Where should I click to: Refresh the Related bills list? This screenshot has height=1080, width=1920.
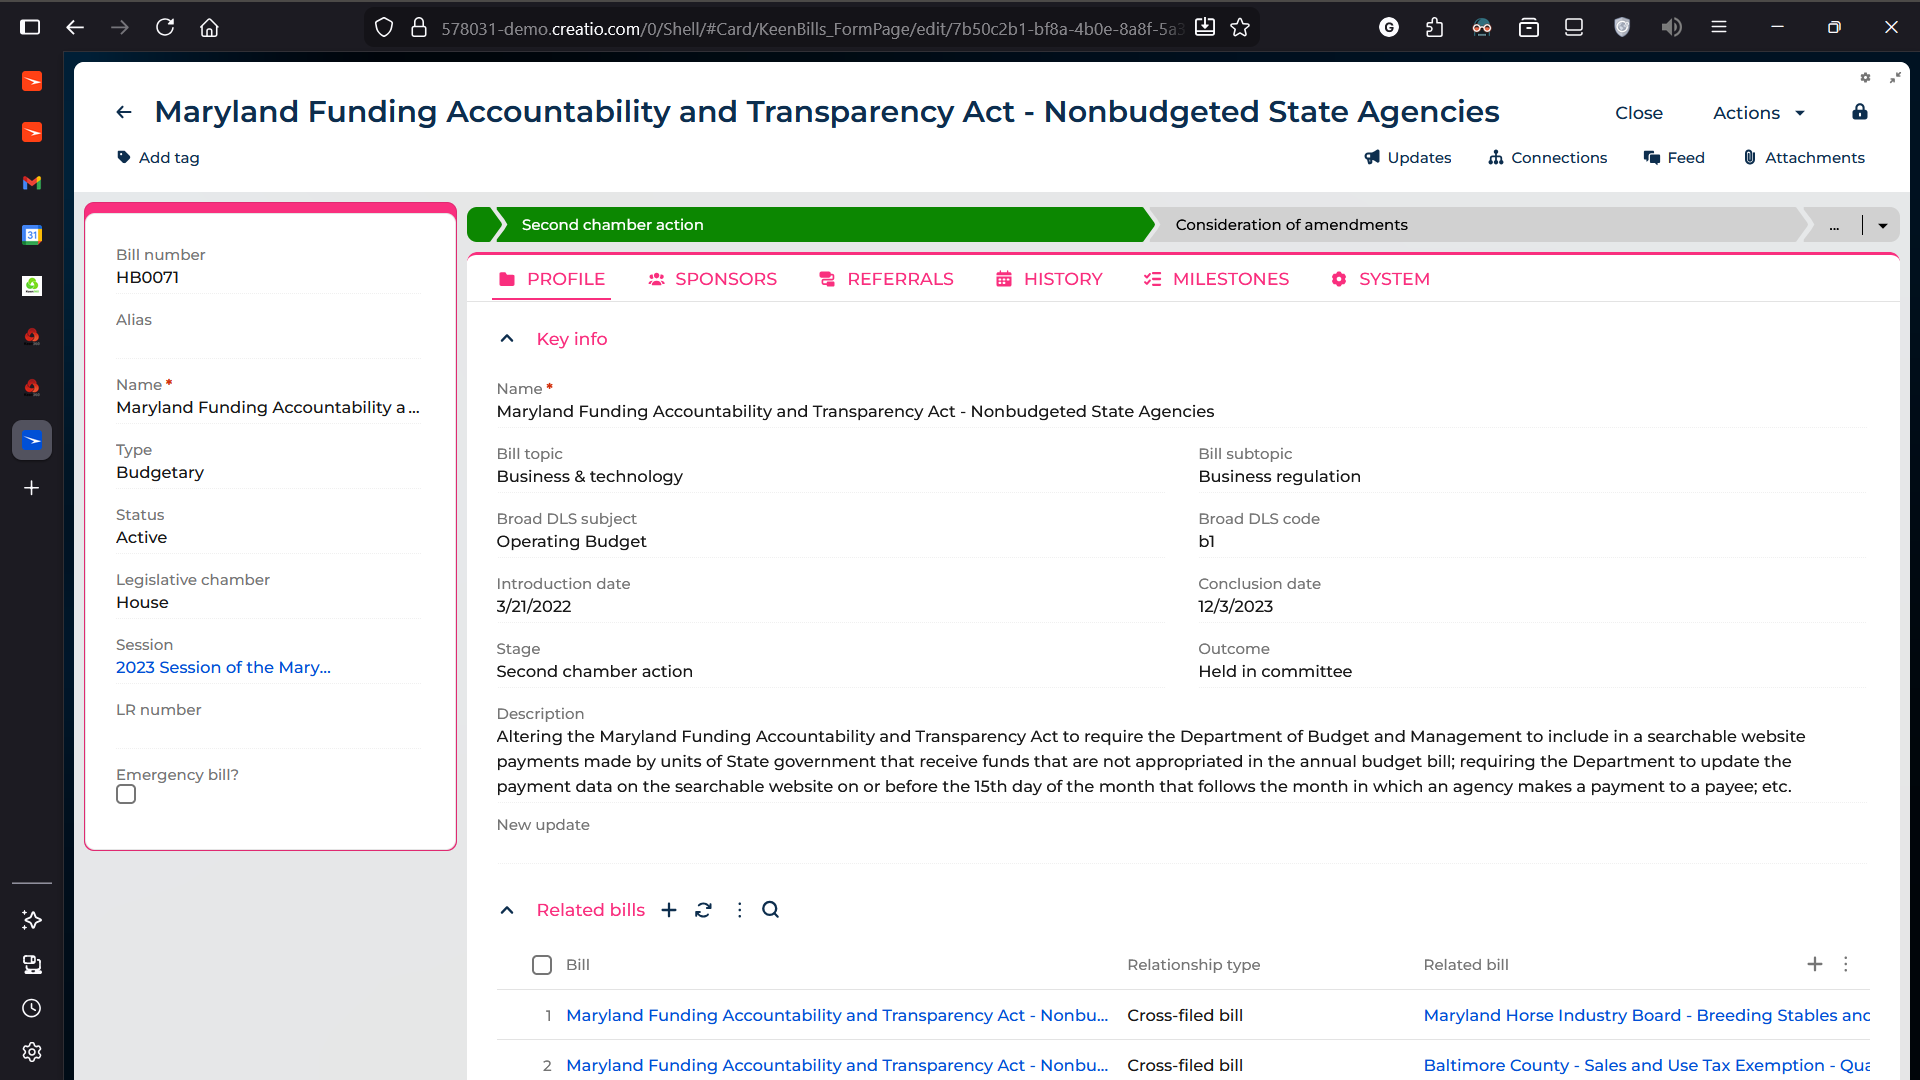(704, 910)
